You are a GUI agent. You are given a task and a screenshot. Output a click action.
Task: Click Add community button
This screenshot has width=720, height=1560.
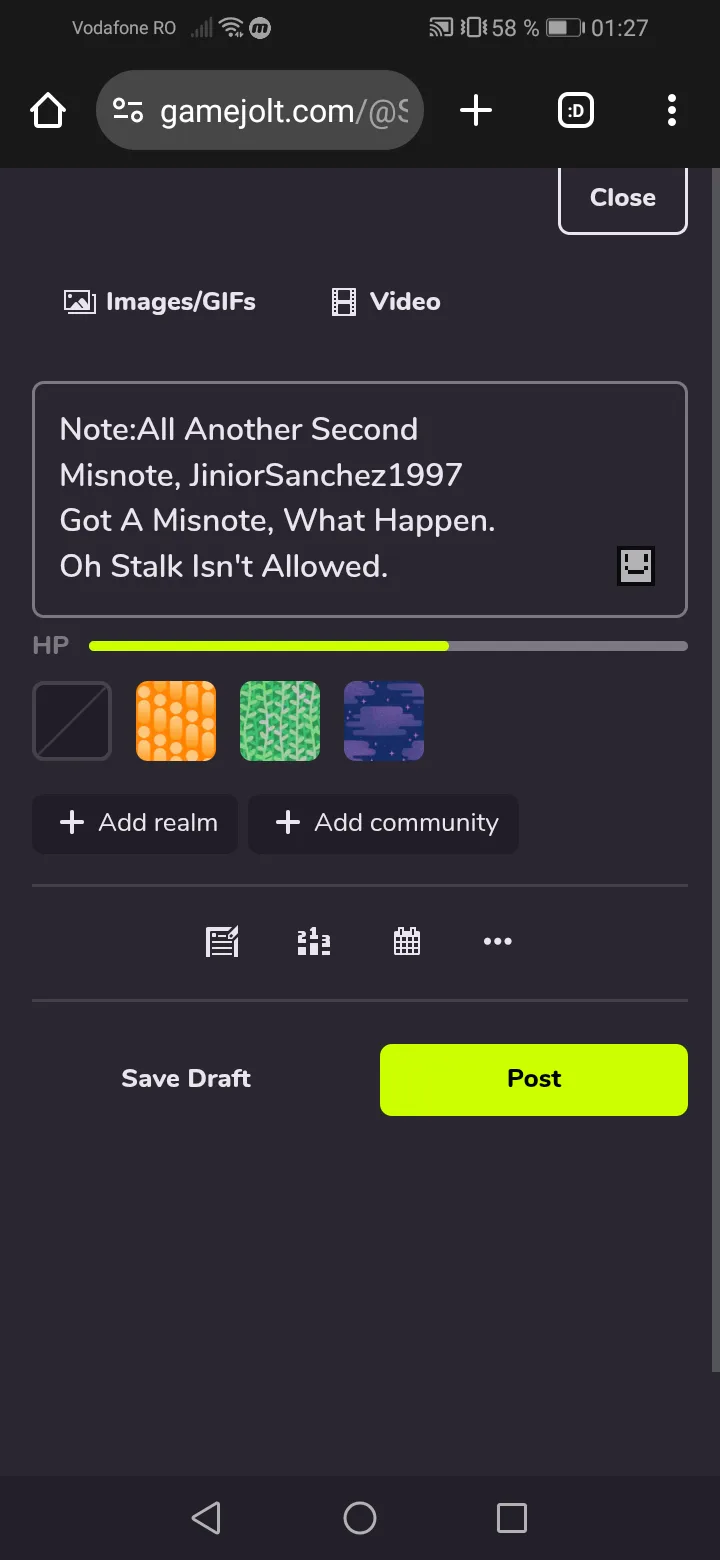383,823
